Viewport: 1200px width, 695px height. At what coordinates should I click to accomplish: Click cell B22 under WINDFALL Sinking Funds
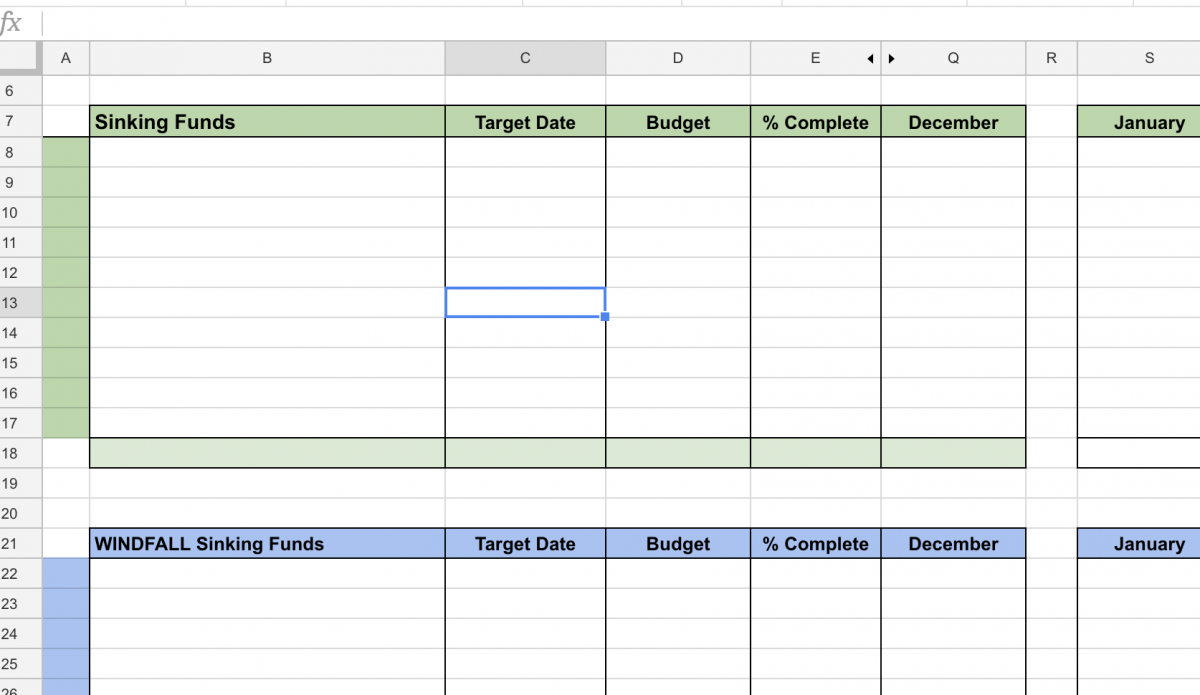[267, 574]
